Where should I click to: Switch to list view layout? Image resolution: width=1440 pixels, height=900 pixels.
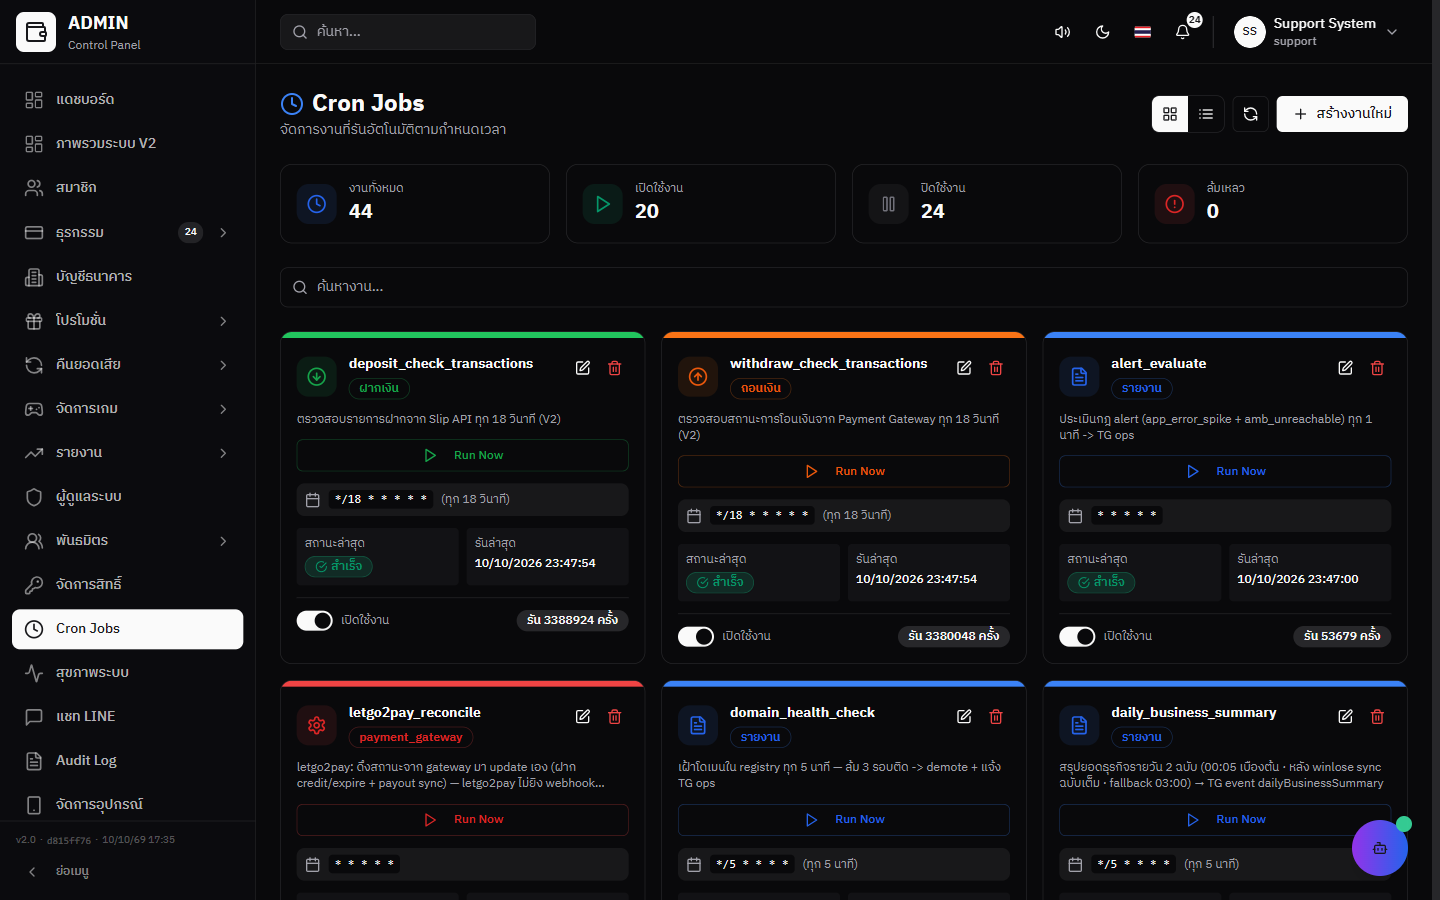[1206, 114]
